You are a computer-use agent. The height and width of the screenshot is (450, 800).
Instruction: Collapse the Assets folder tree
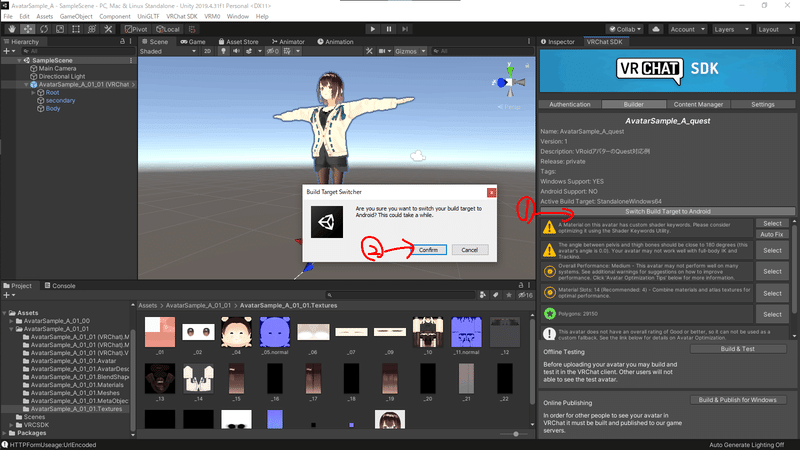pos(5,313)
